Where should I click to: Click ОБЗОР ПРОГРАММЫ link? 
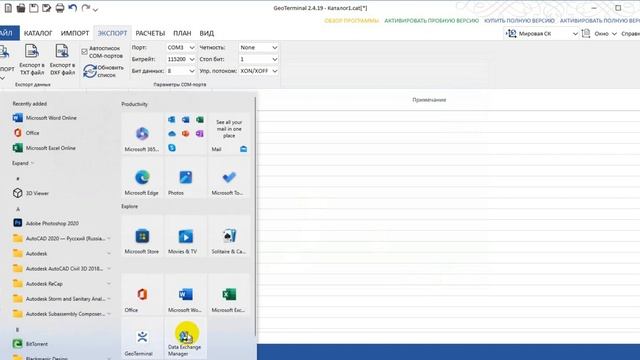pyautogui.click(x=351, y=20)
